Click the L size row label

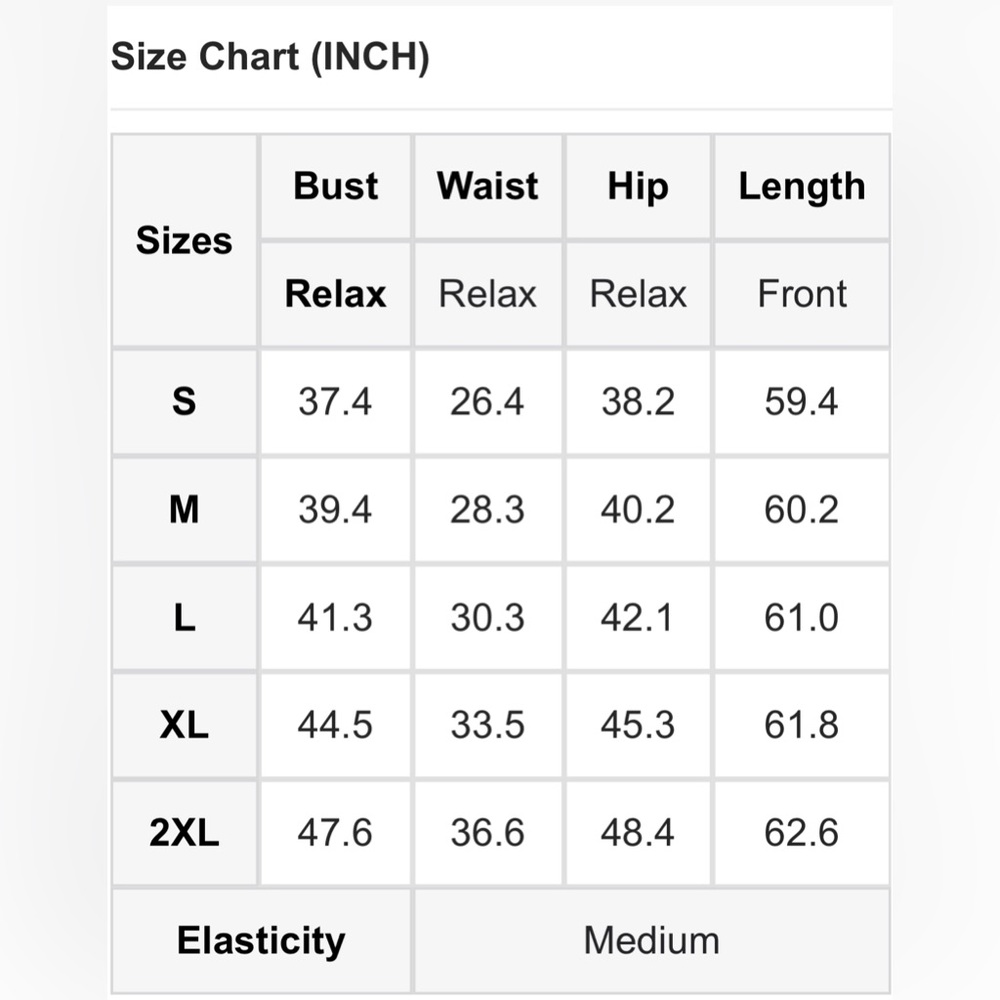pyautogui.click(x=184, y=617)
